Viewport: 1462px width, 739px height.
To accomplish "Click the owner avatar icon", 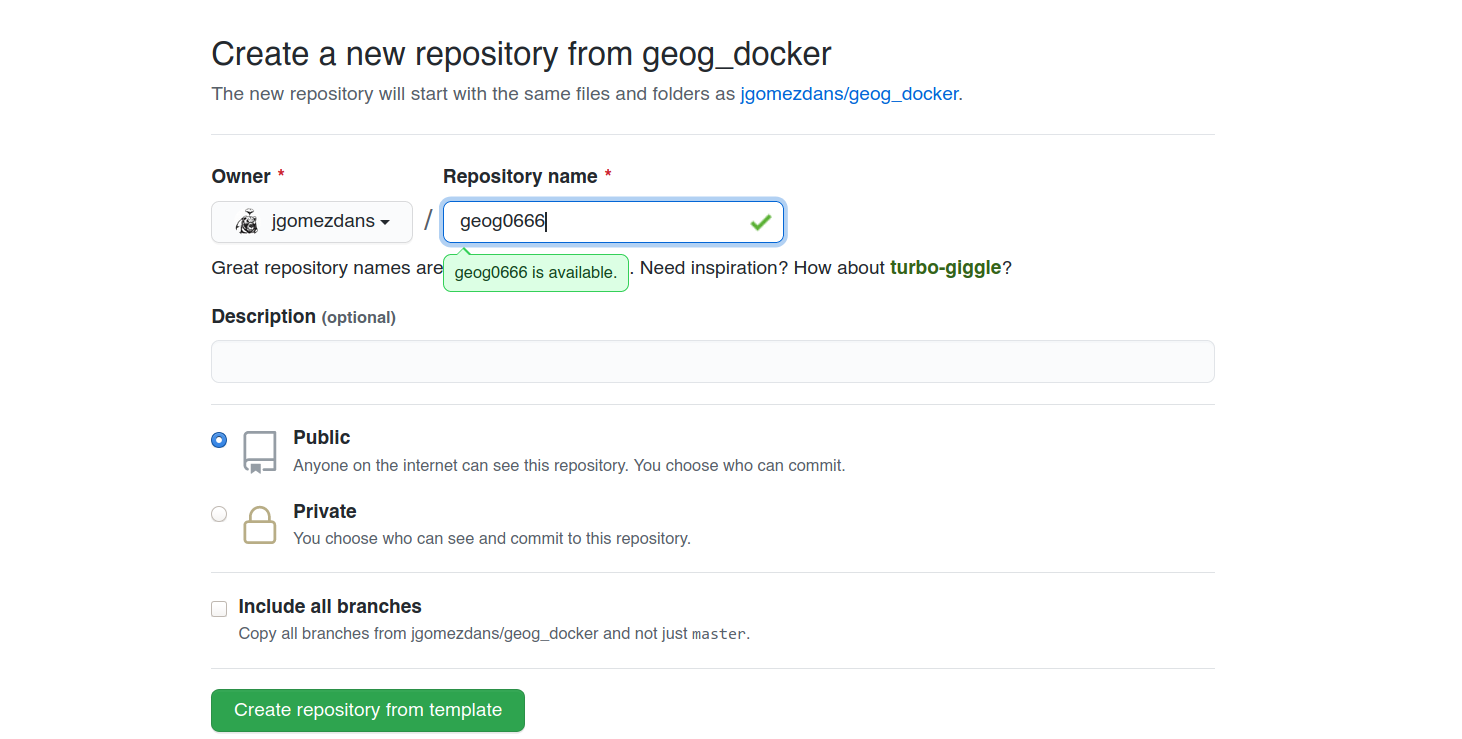I will point(247,222).
